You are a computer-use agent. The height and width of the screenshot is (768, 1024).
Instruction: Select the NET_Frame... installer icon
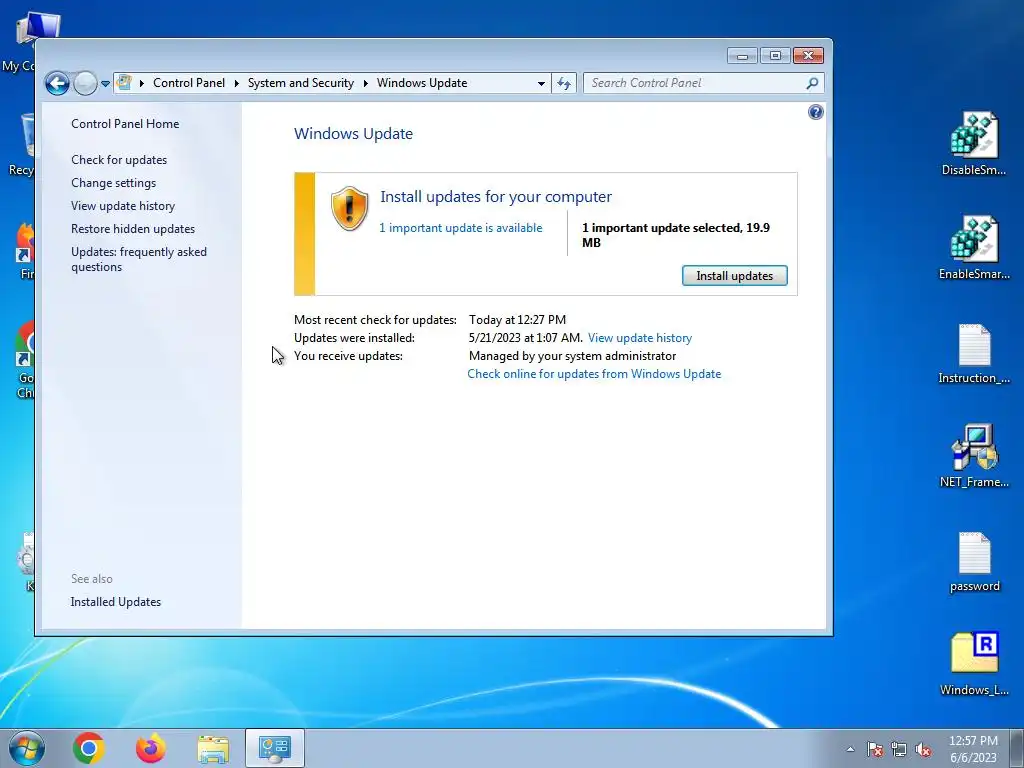(x=974, y=456)
